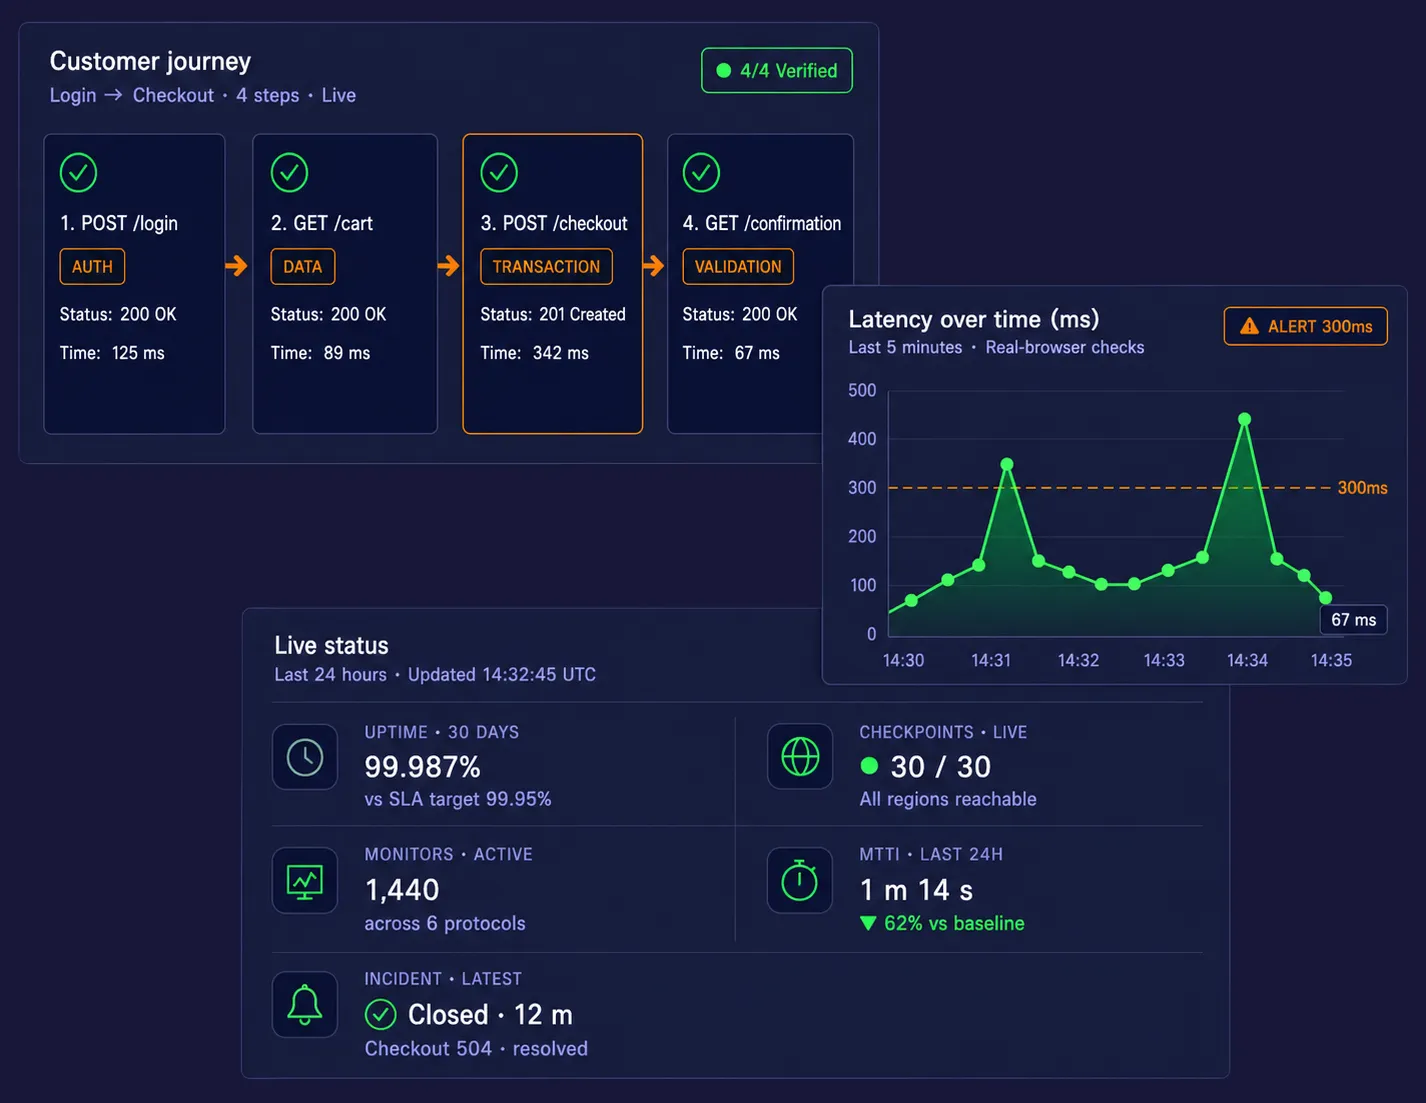Click the check icon on POST /checkout step

pyautogui.click(x=499, y=172)
